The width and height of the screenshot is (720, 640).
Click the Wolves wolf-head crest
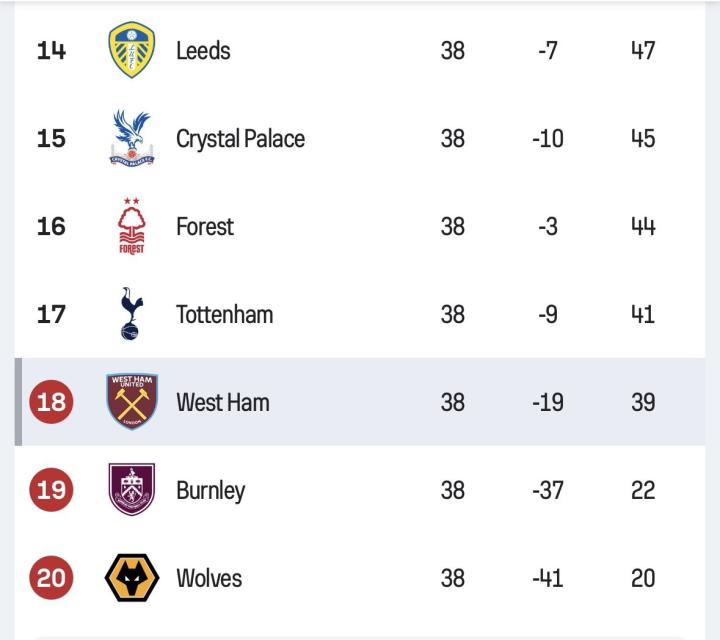pyautogui.click(x=132, y=578)
